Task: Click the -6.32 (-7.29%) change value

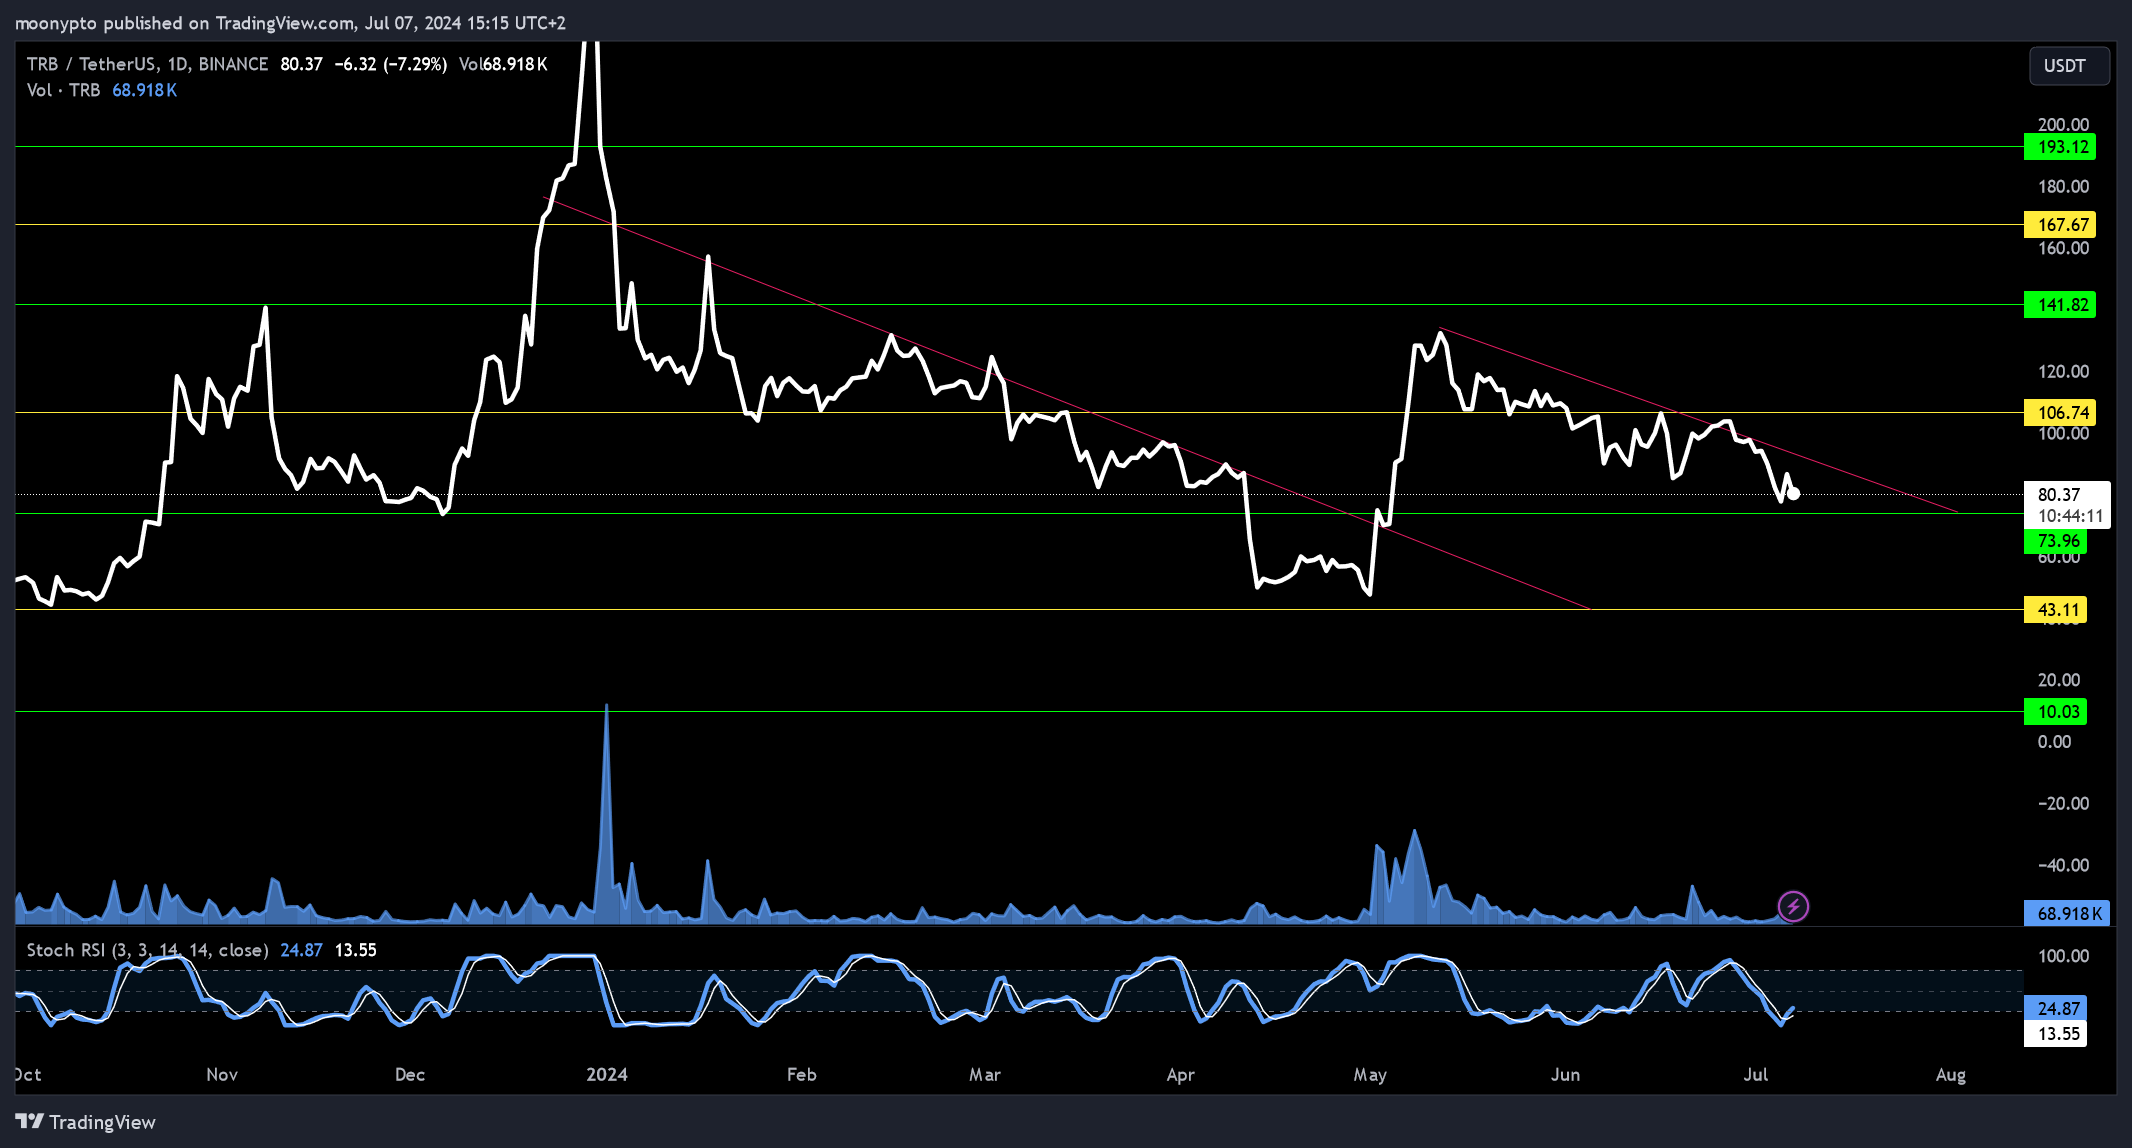Action: click(390, 64)
